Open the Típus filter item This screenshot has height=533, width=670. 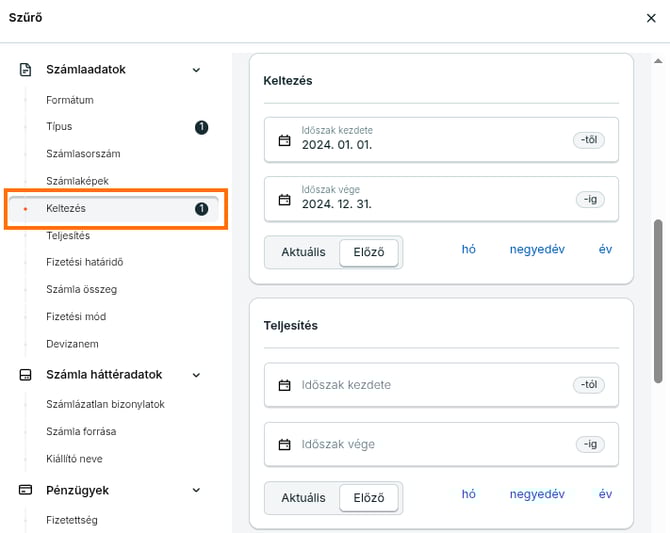[59, 127]
